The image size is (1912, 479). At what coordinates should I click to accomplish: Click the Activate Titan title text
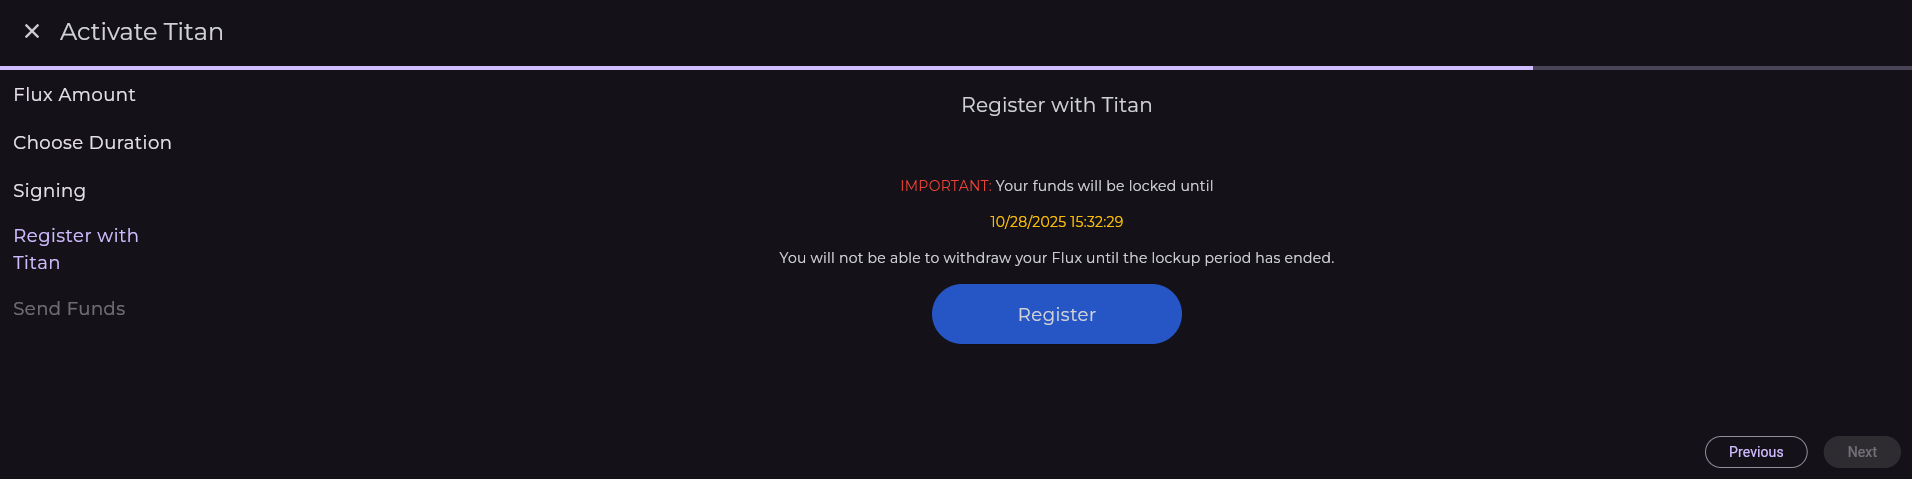[x=141, y=32]
